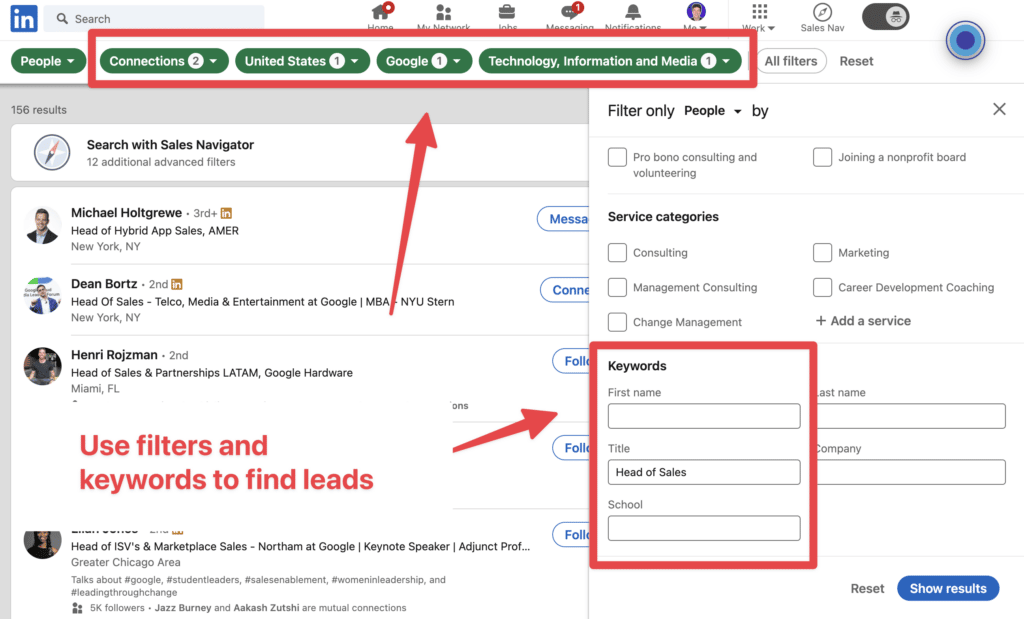Click in the top Search field
The image size is (1024, 619).
[x=155, y=19]
